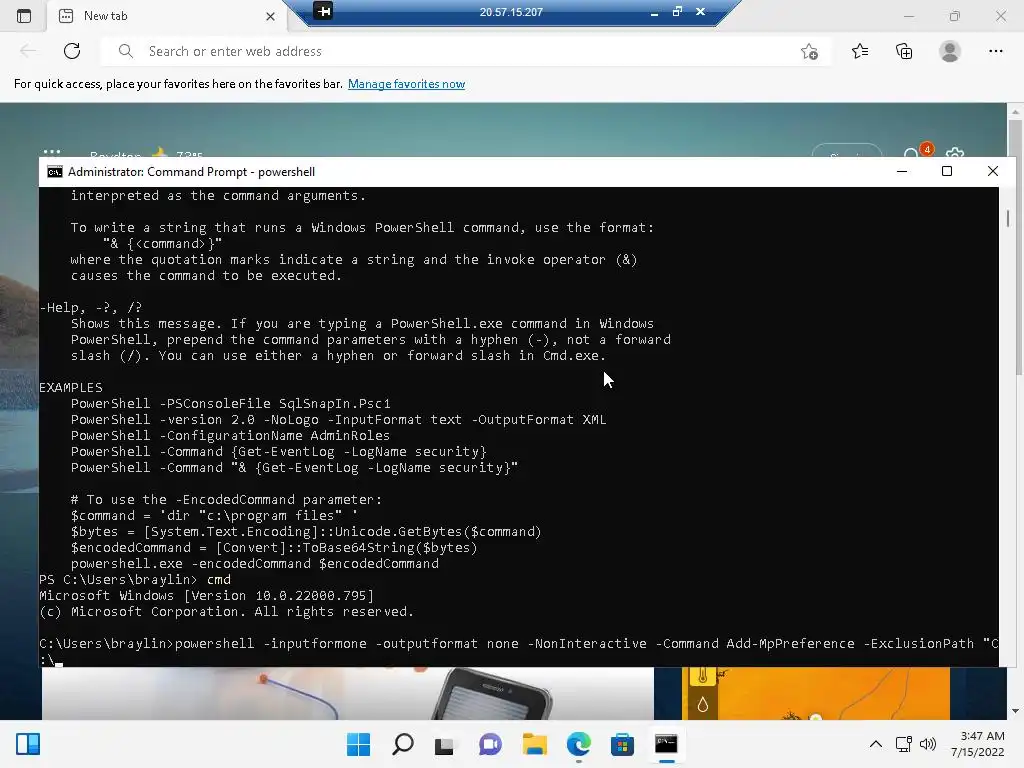Open the Favorites list icon
This screenshot has width=1024, height=768.
coord(860,51)
